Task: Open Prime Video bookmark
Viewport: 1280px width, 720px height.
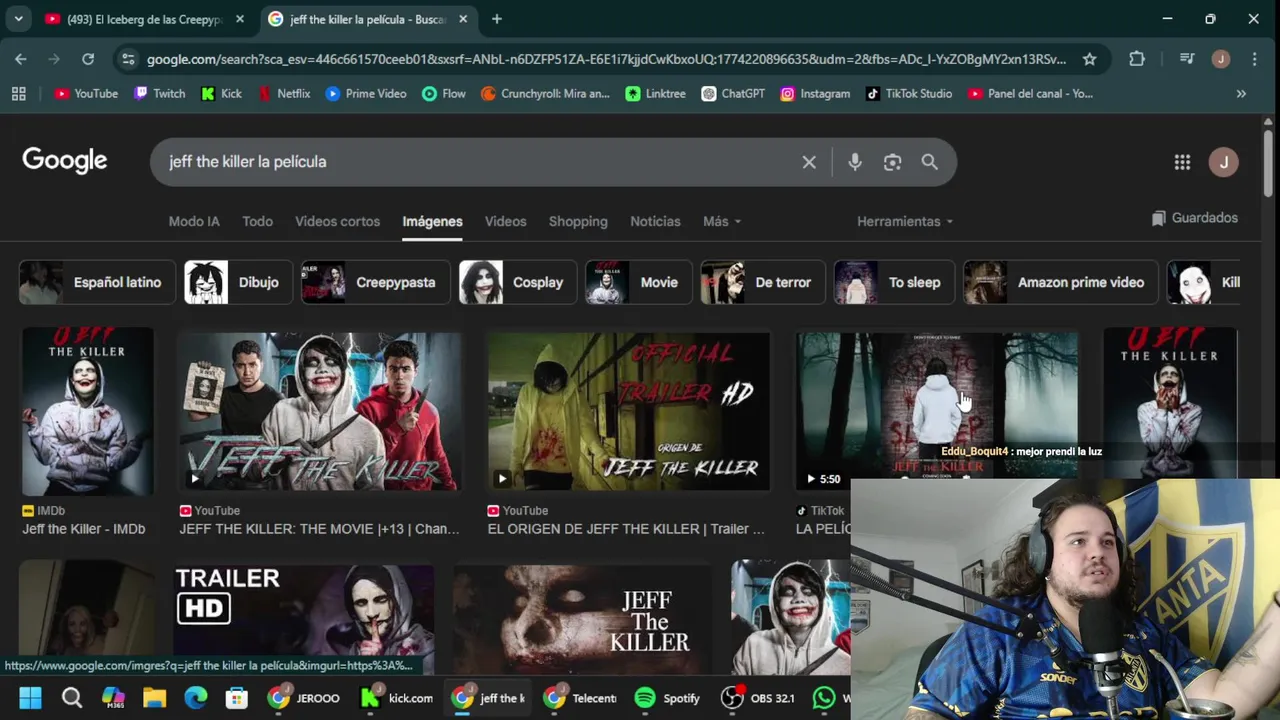Action: [366, 93]
